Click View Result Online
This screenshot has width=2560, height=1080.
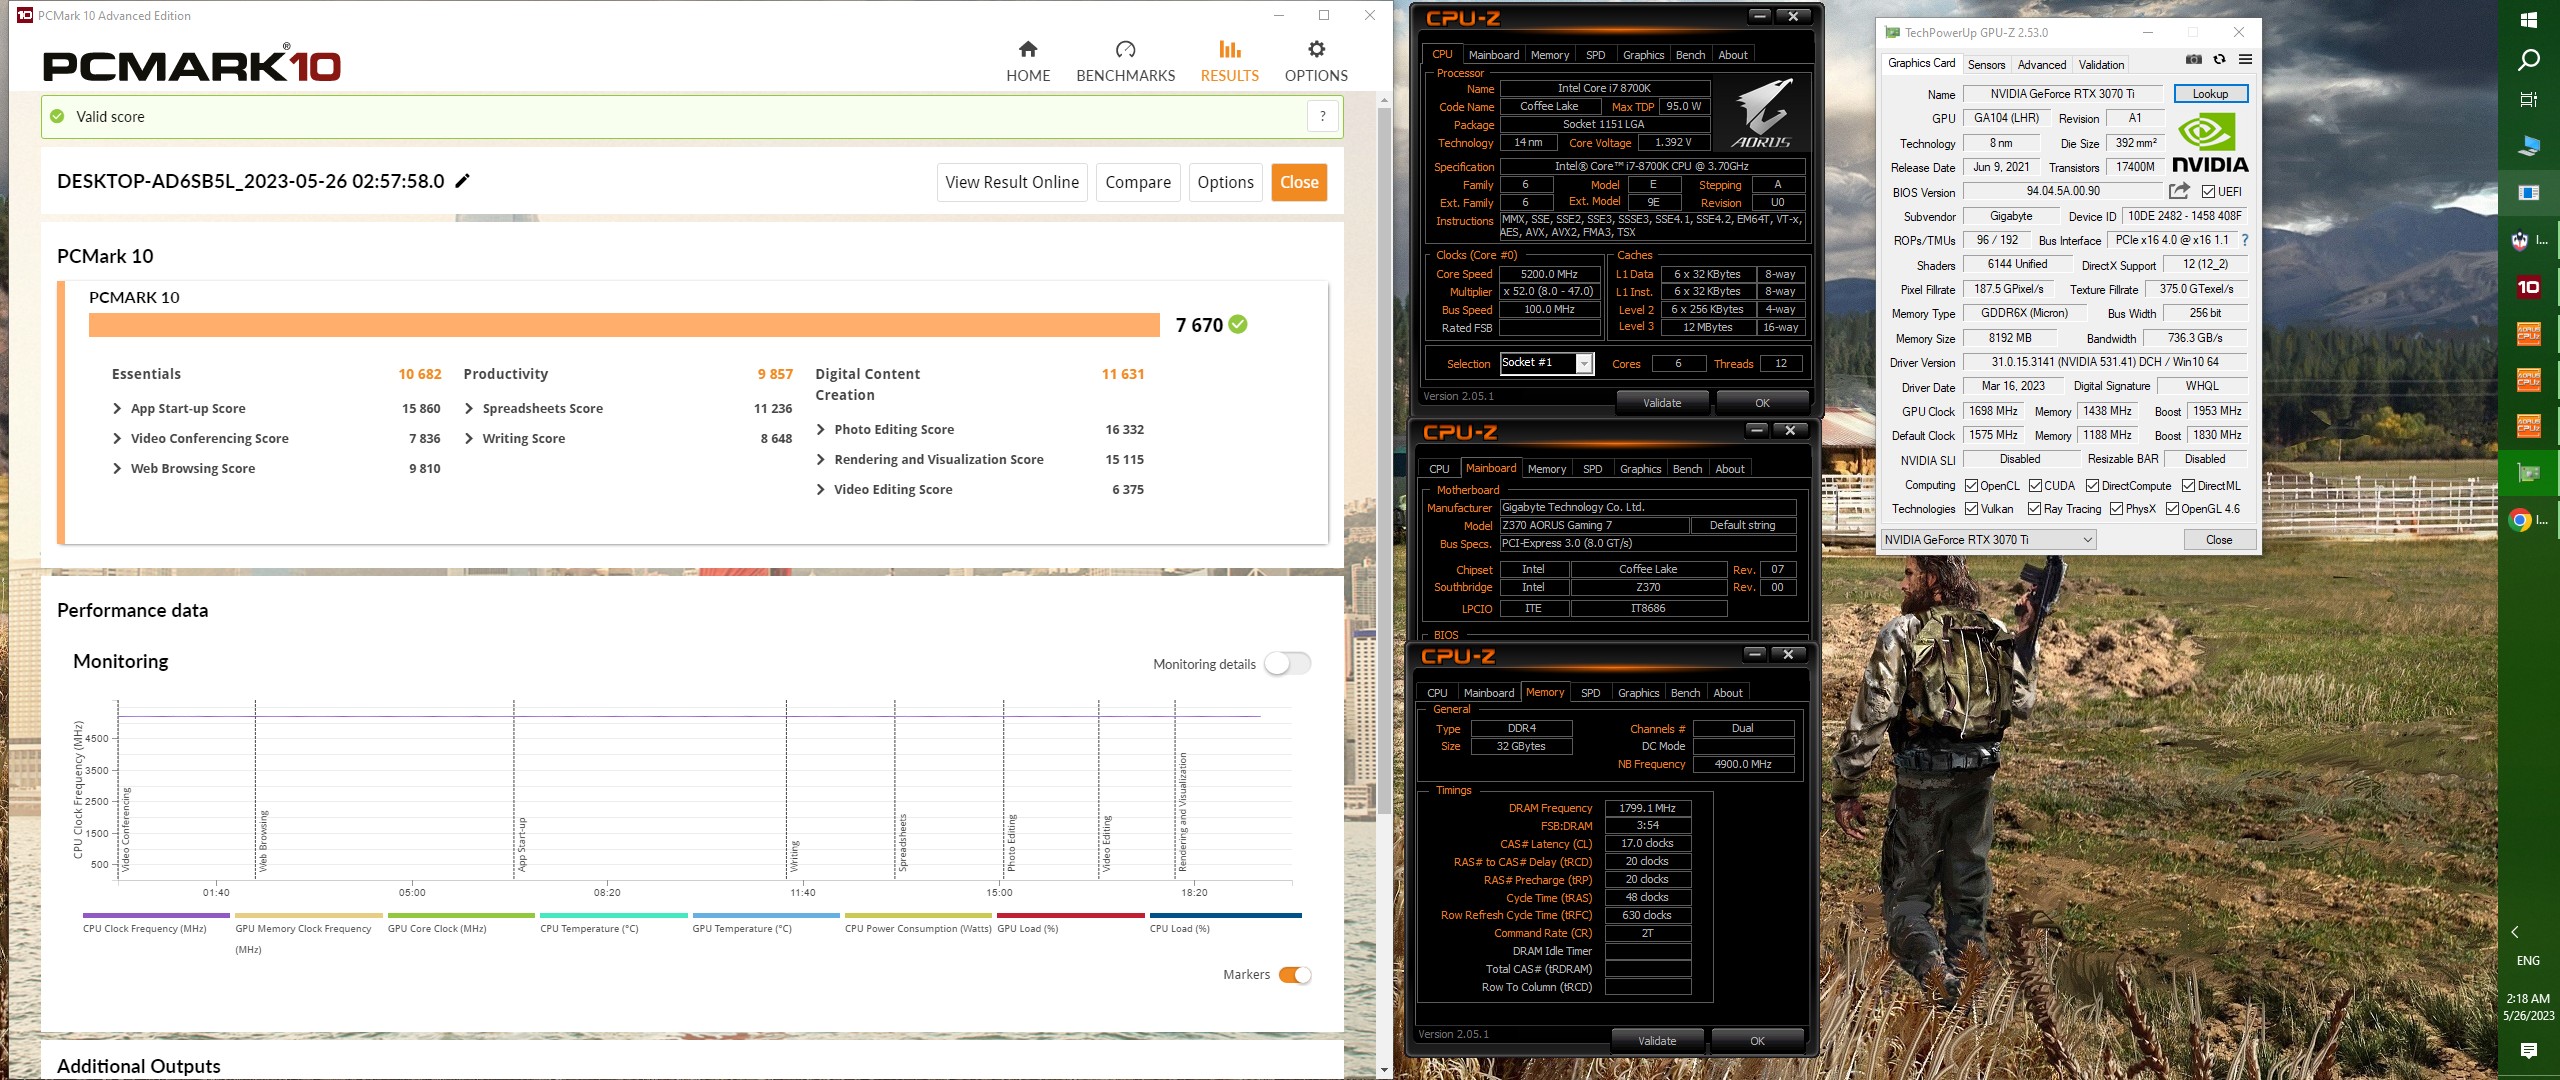click(1012, 182)
